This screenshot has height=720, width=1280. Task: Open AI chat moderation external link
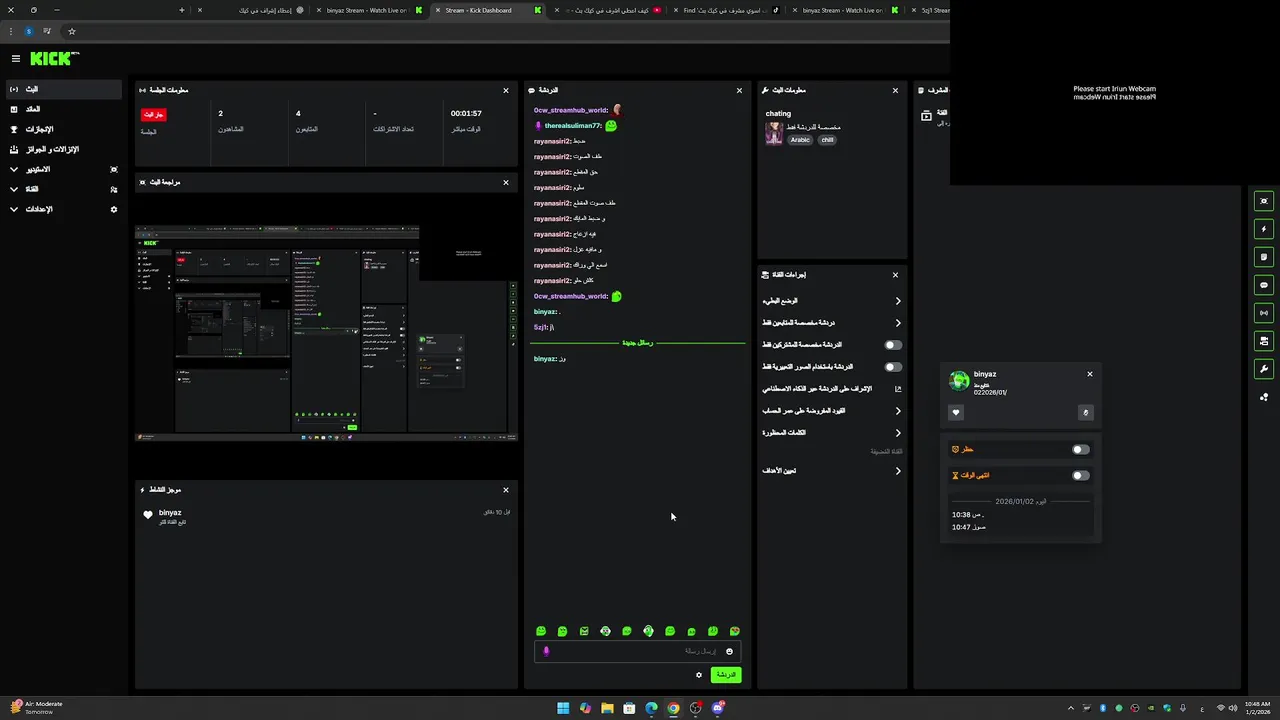(897, 389)
